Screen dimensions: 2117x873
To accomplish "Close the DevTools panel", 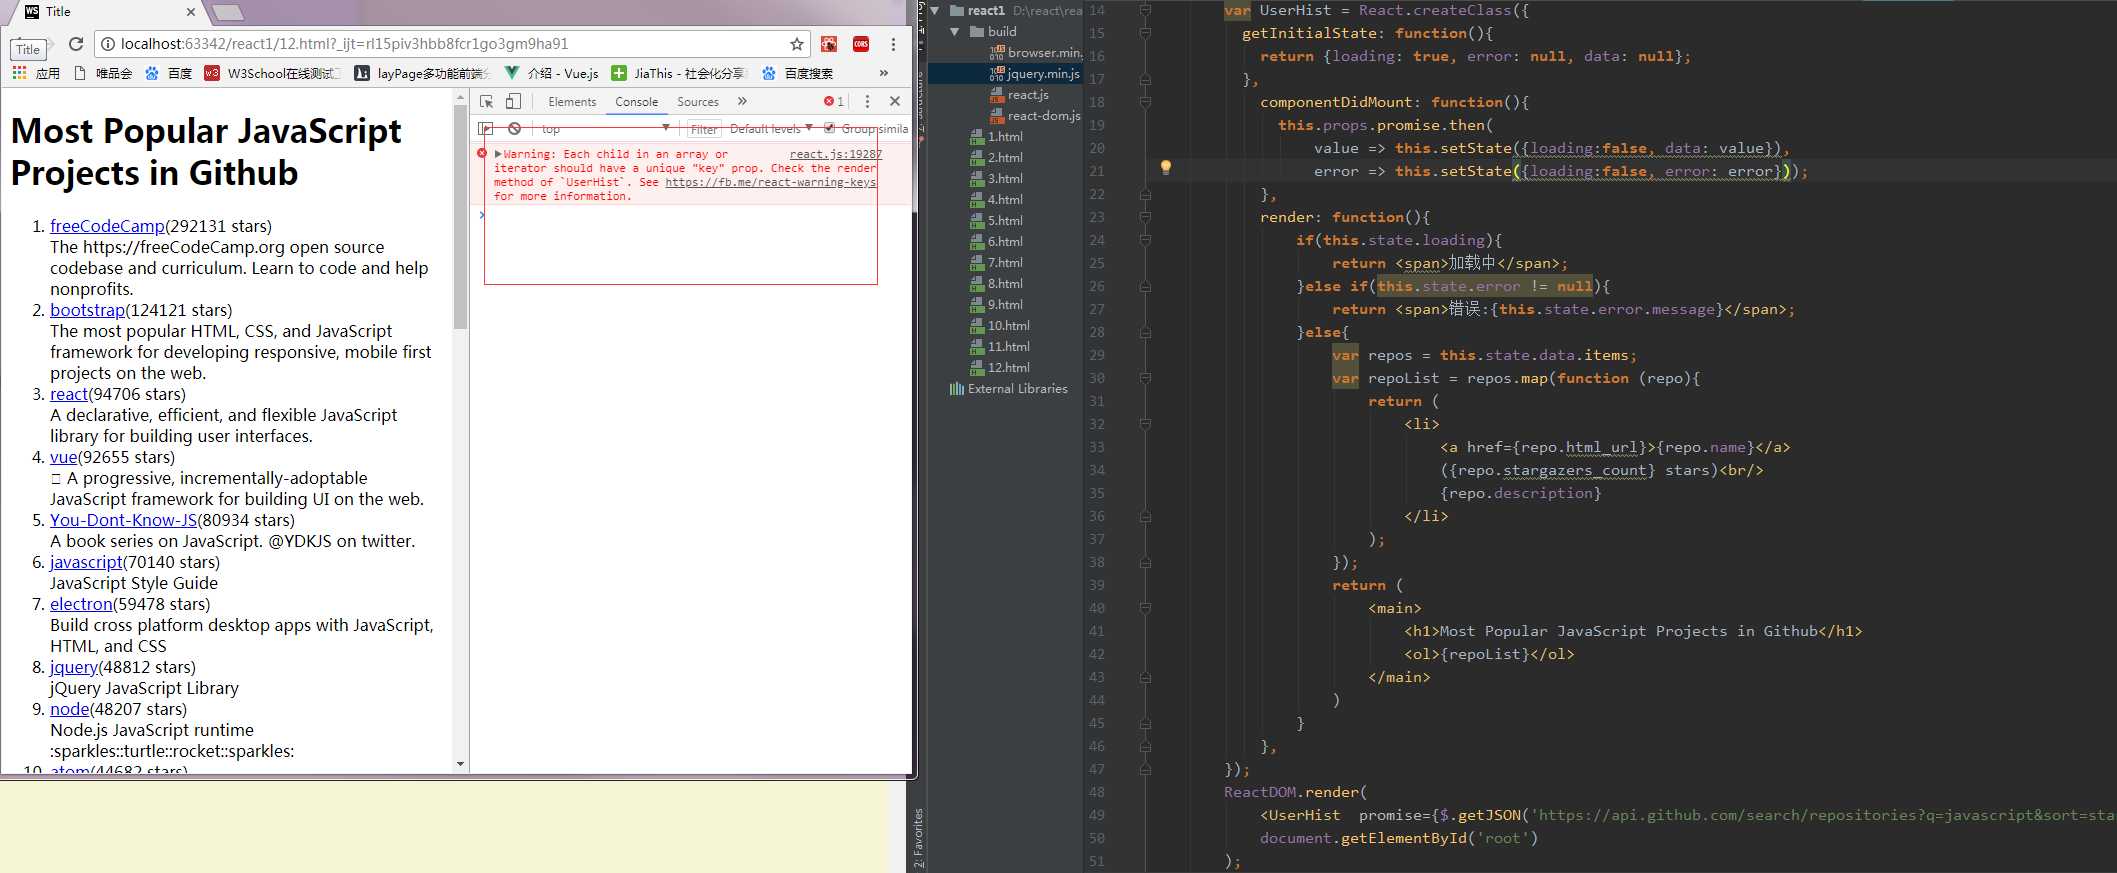I will pos(895,101).
